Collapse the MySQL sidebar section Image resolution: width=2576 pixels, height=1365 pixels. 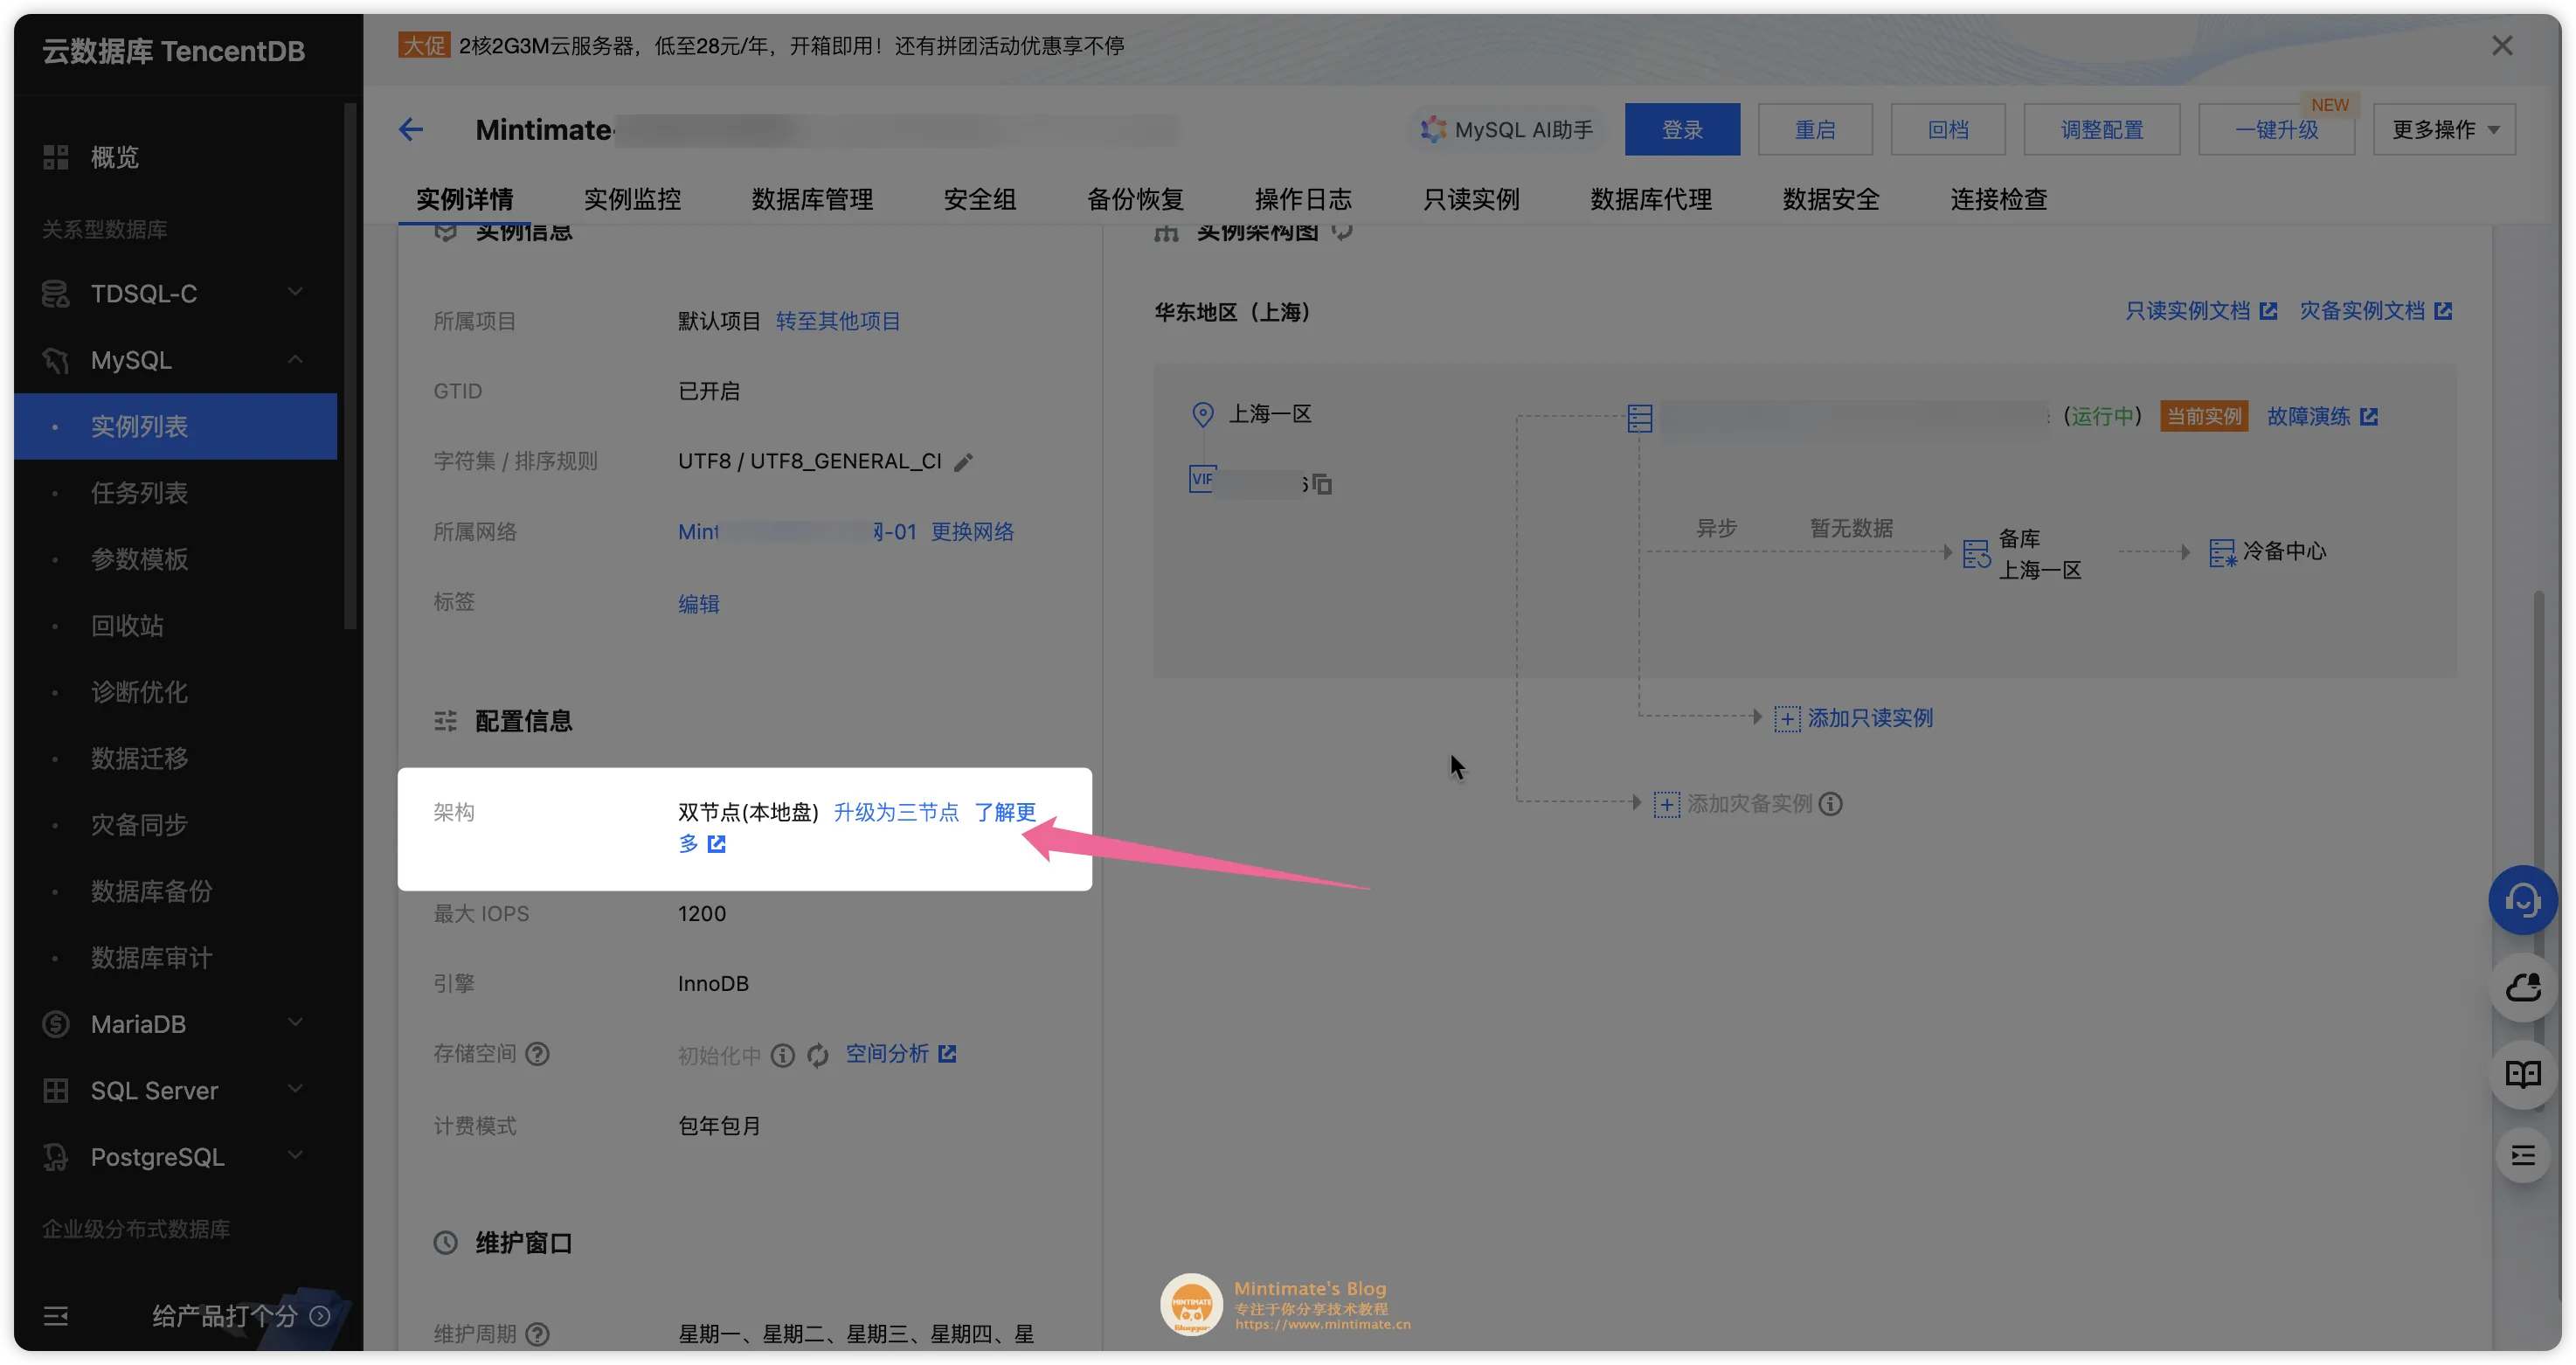[295, 359]
